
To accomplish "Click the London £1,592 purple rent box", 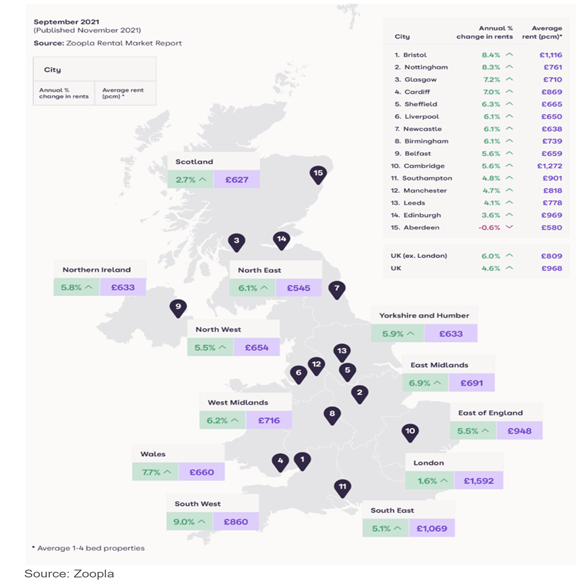I will coord(478,481).
